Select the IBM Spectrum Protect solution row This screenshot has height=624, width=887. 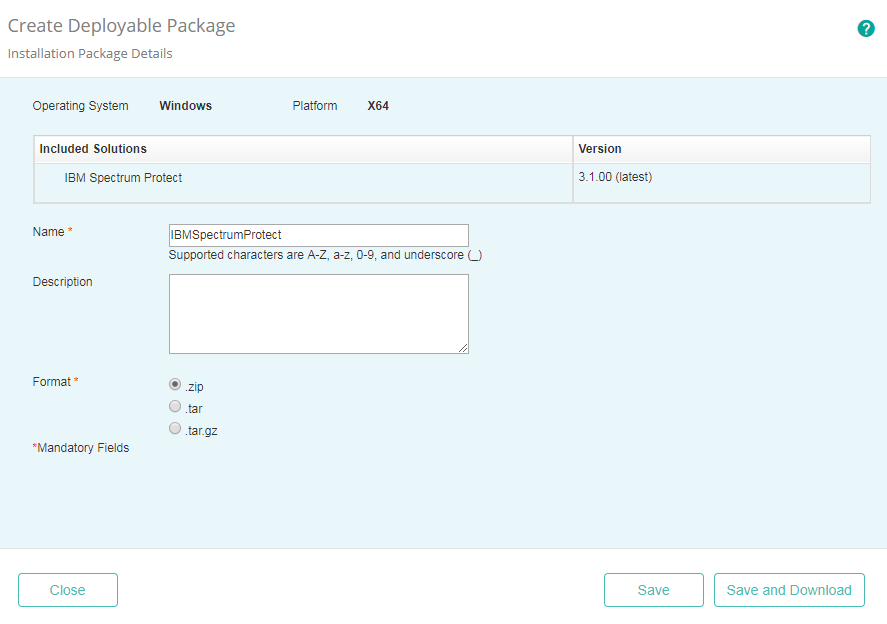[x=124, y=178]
